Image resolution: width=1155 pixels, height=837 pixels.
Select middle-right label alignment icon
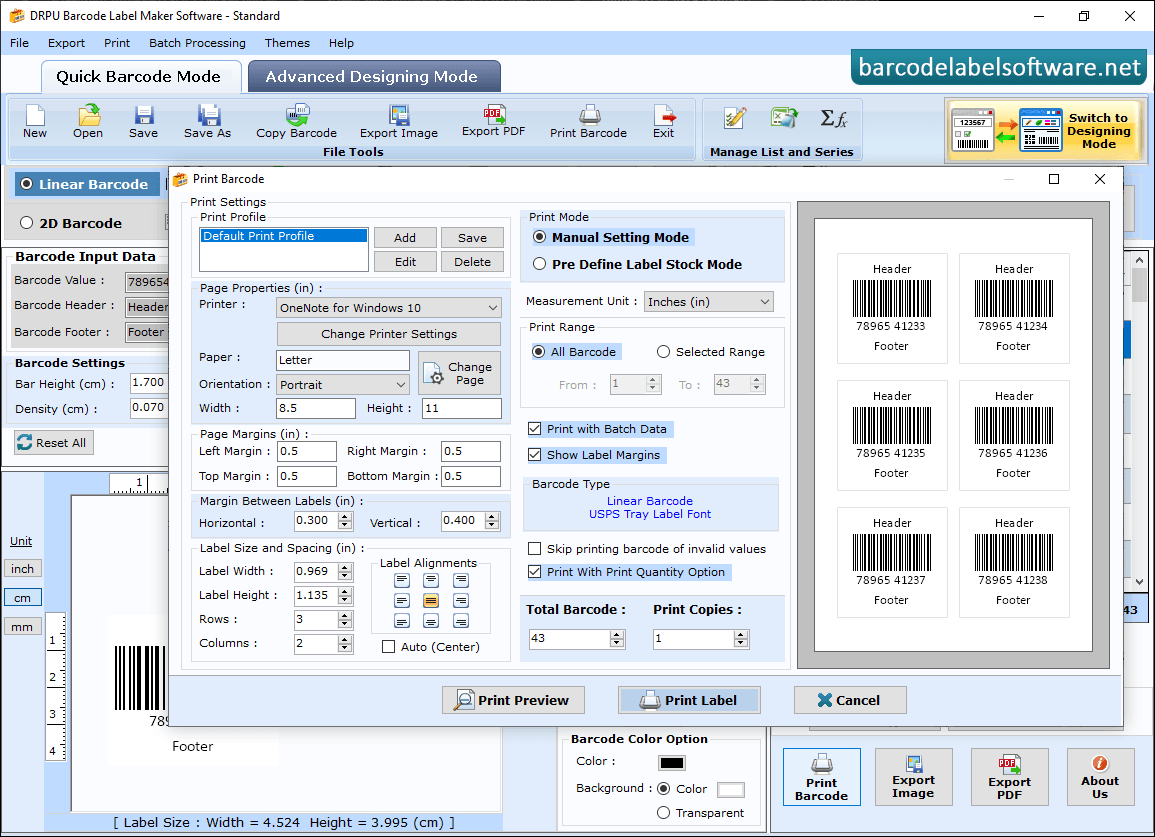pos(461,601)
